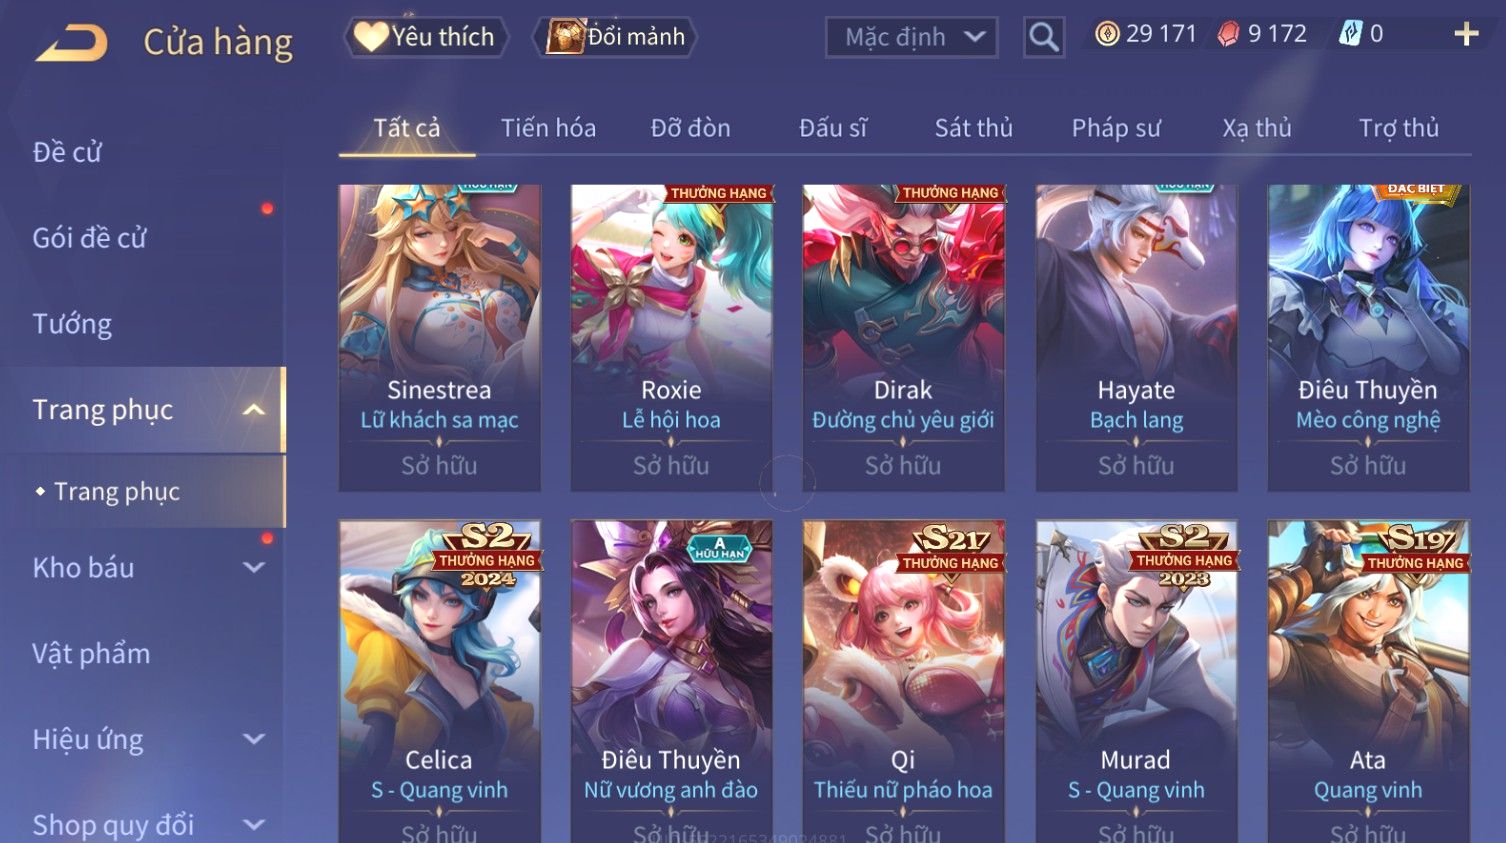Open the search magnifier icon

click(x=1044, y=38)
